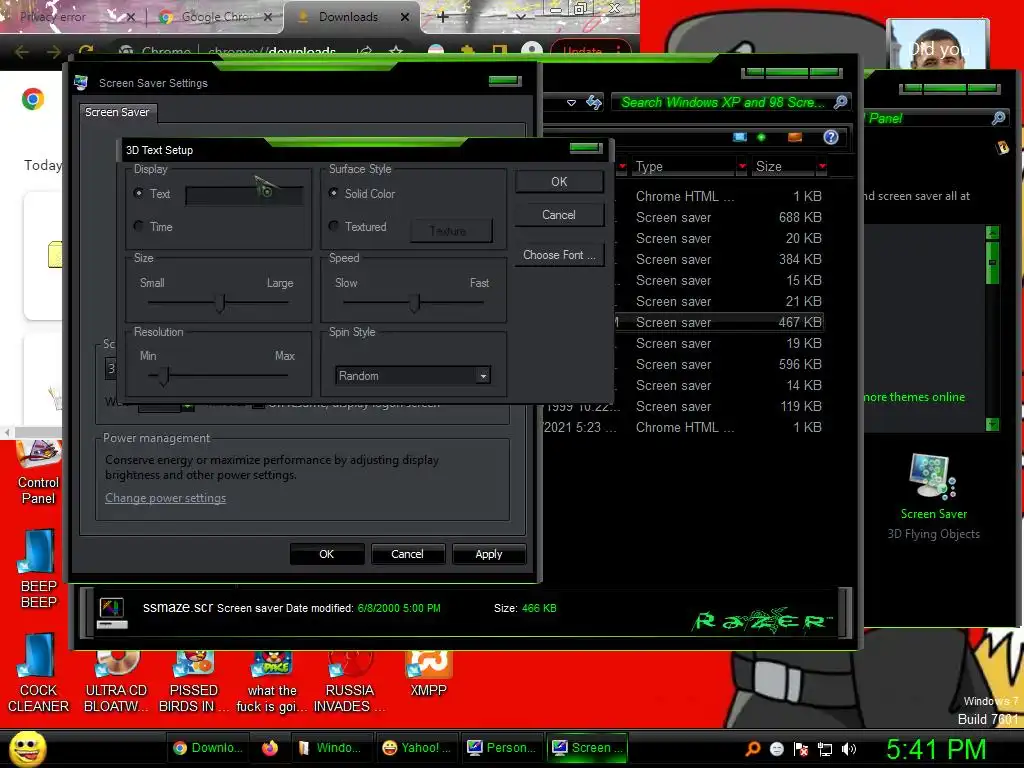Open the Explorer help question mark

[831, 137]
